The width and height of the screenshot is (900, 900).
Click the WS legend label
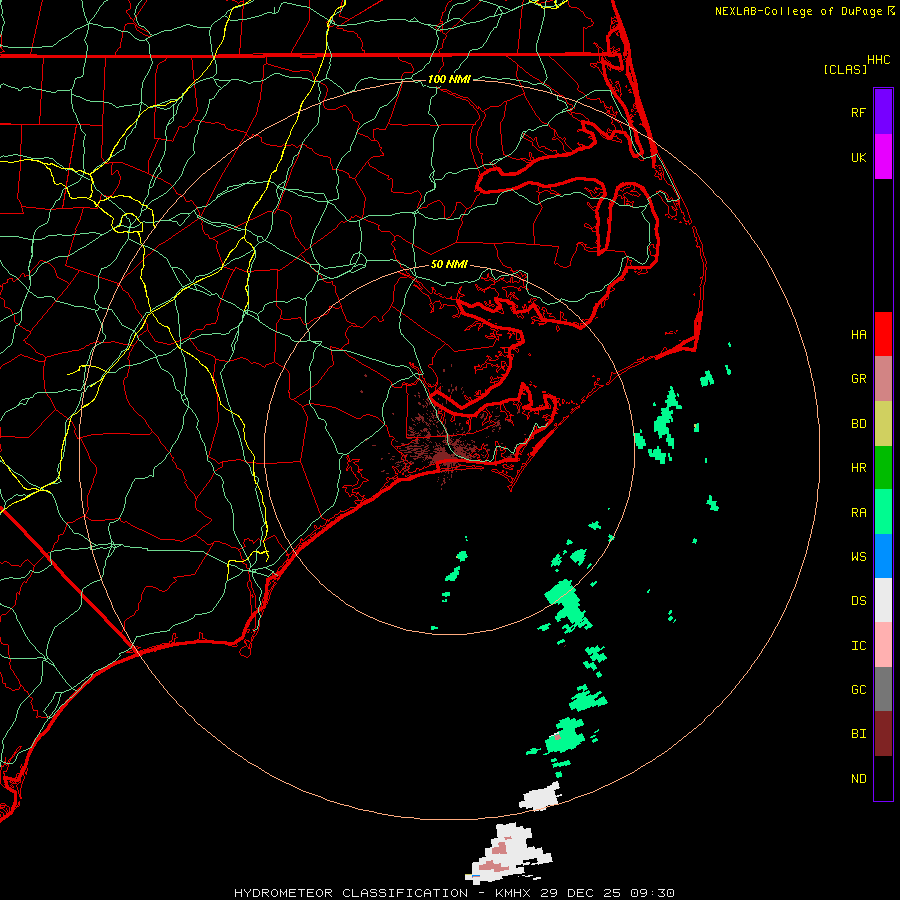858,557
